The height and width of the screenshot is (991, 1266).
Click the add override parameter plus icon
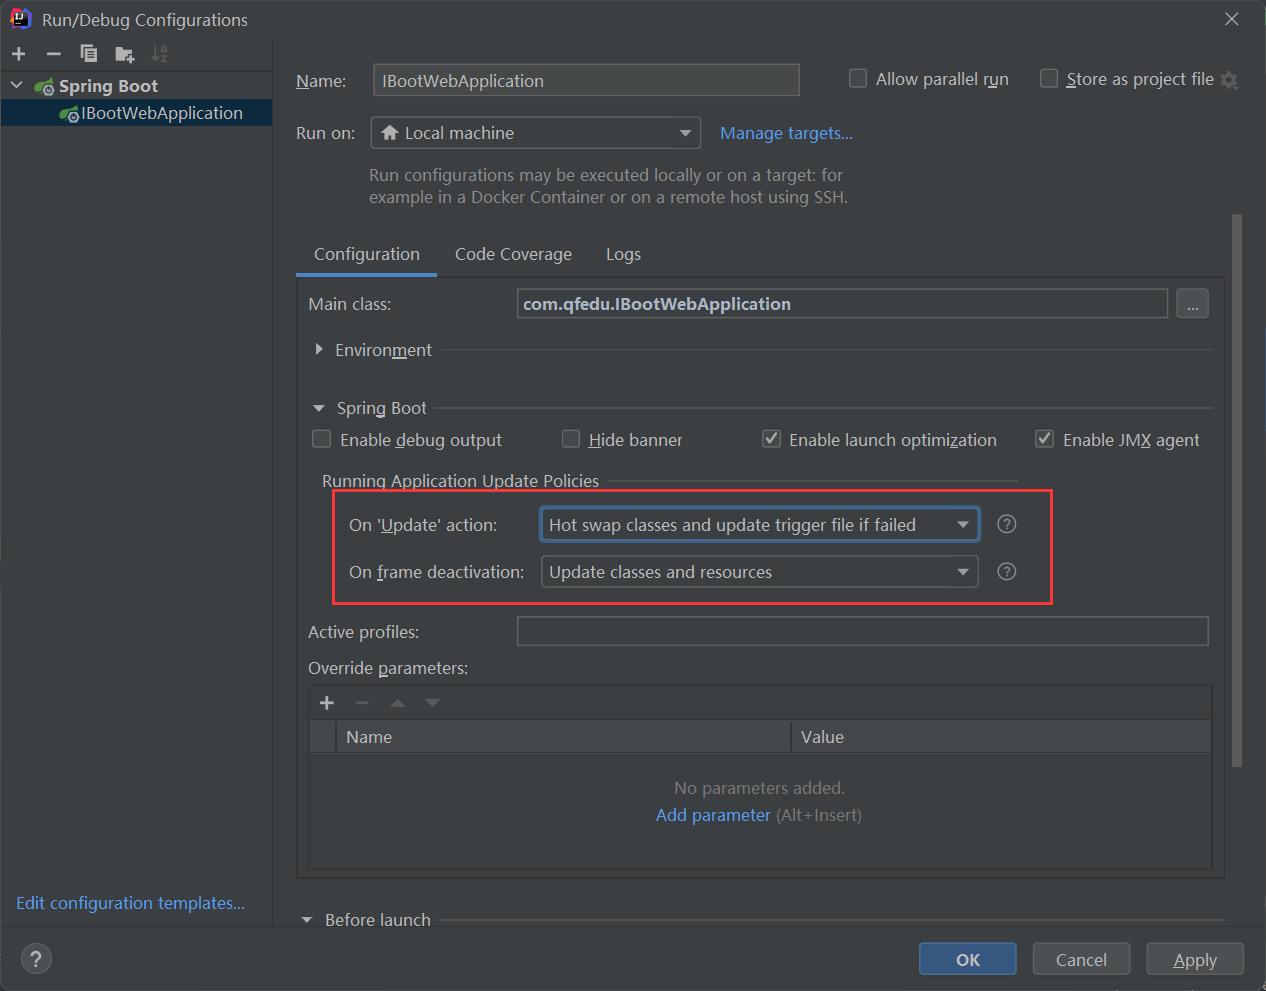point(327,703)
